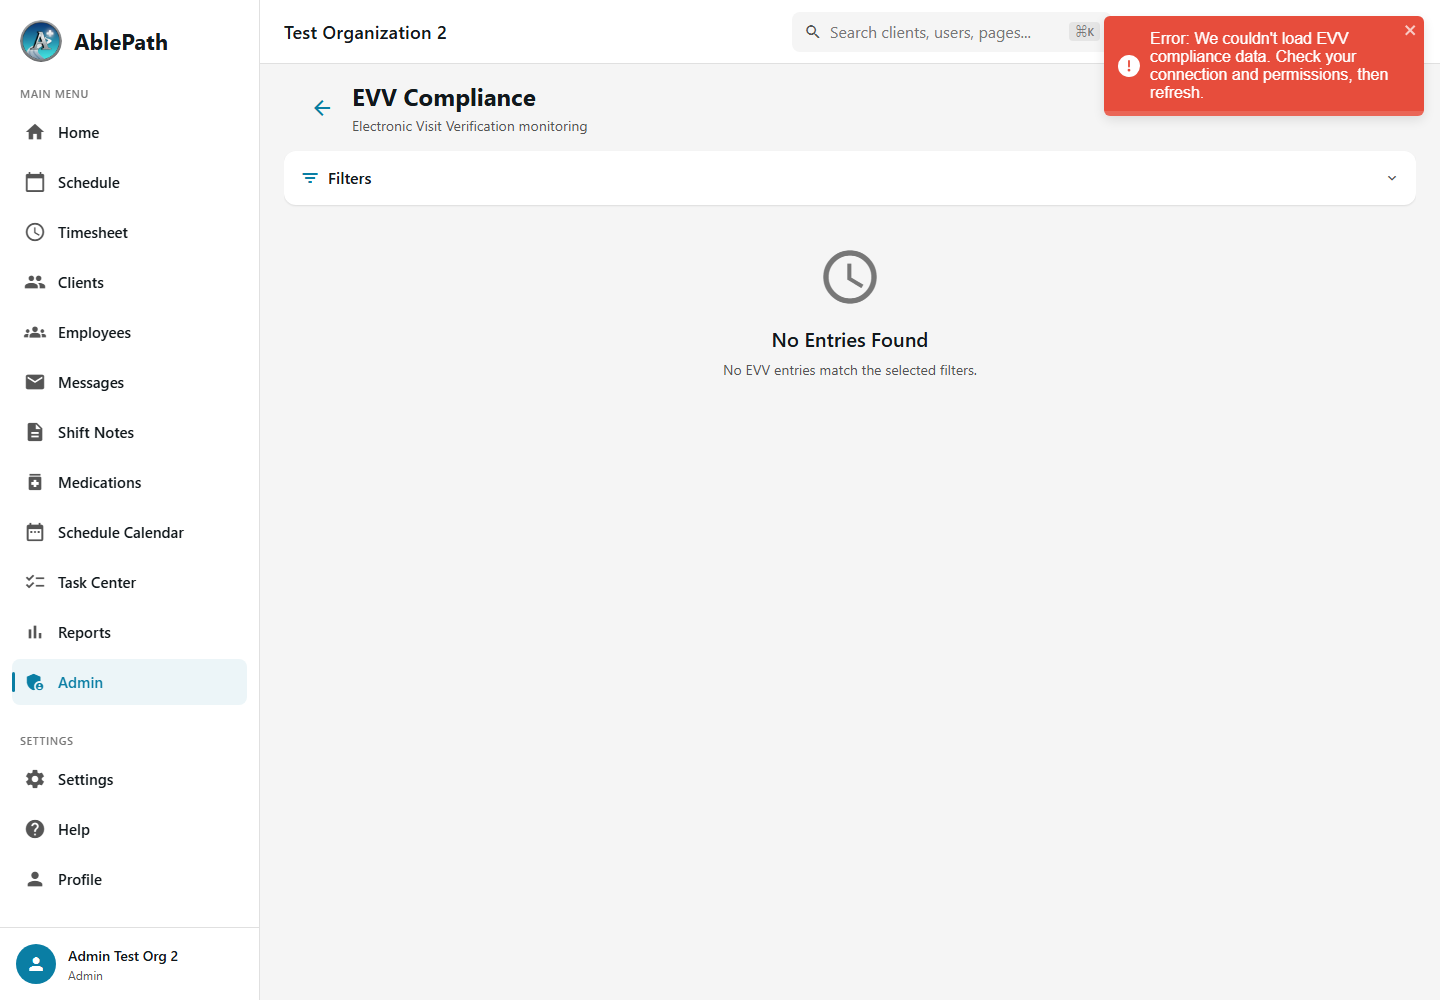
Task: Open the Timesheet menu label
Action: point(93,232)
